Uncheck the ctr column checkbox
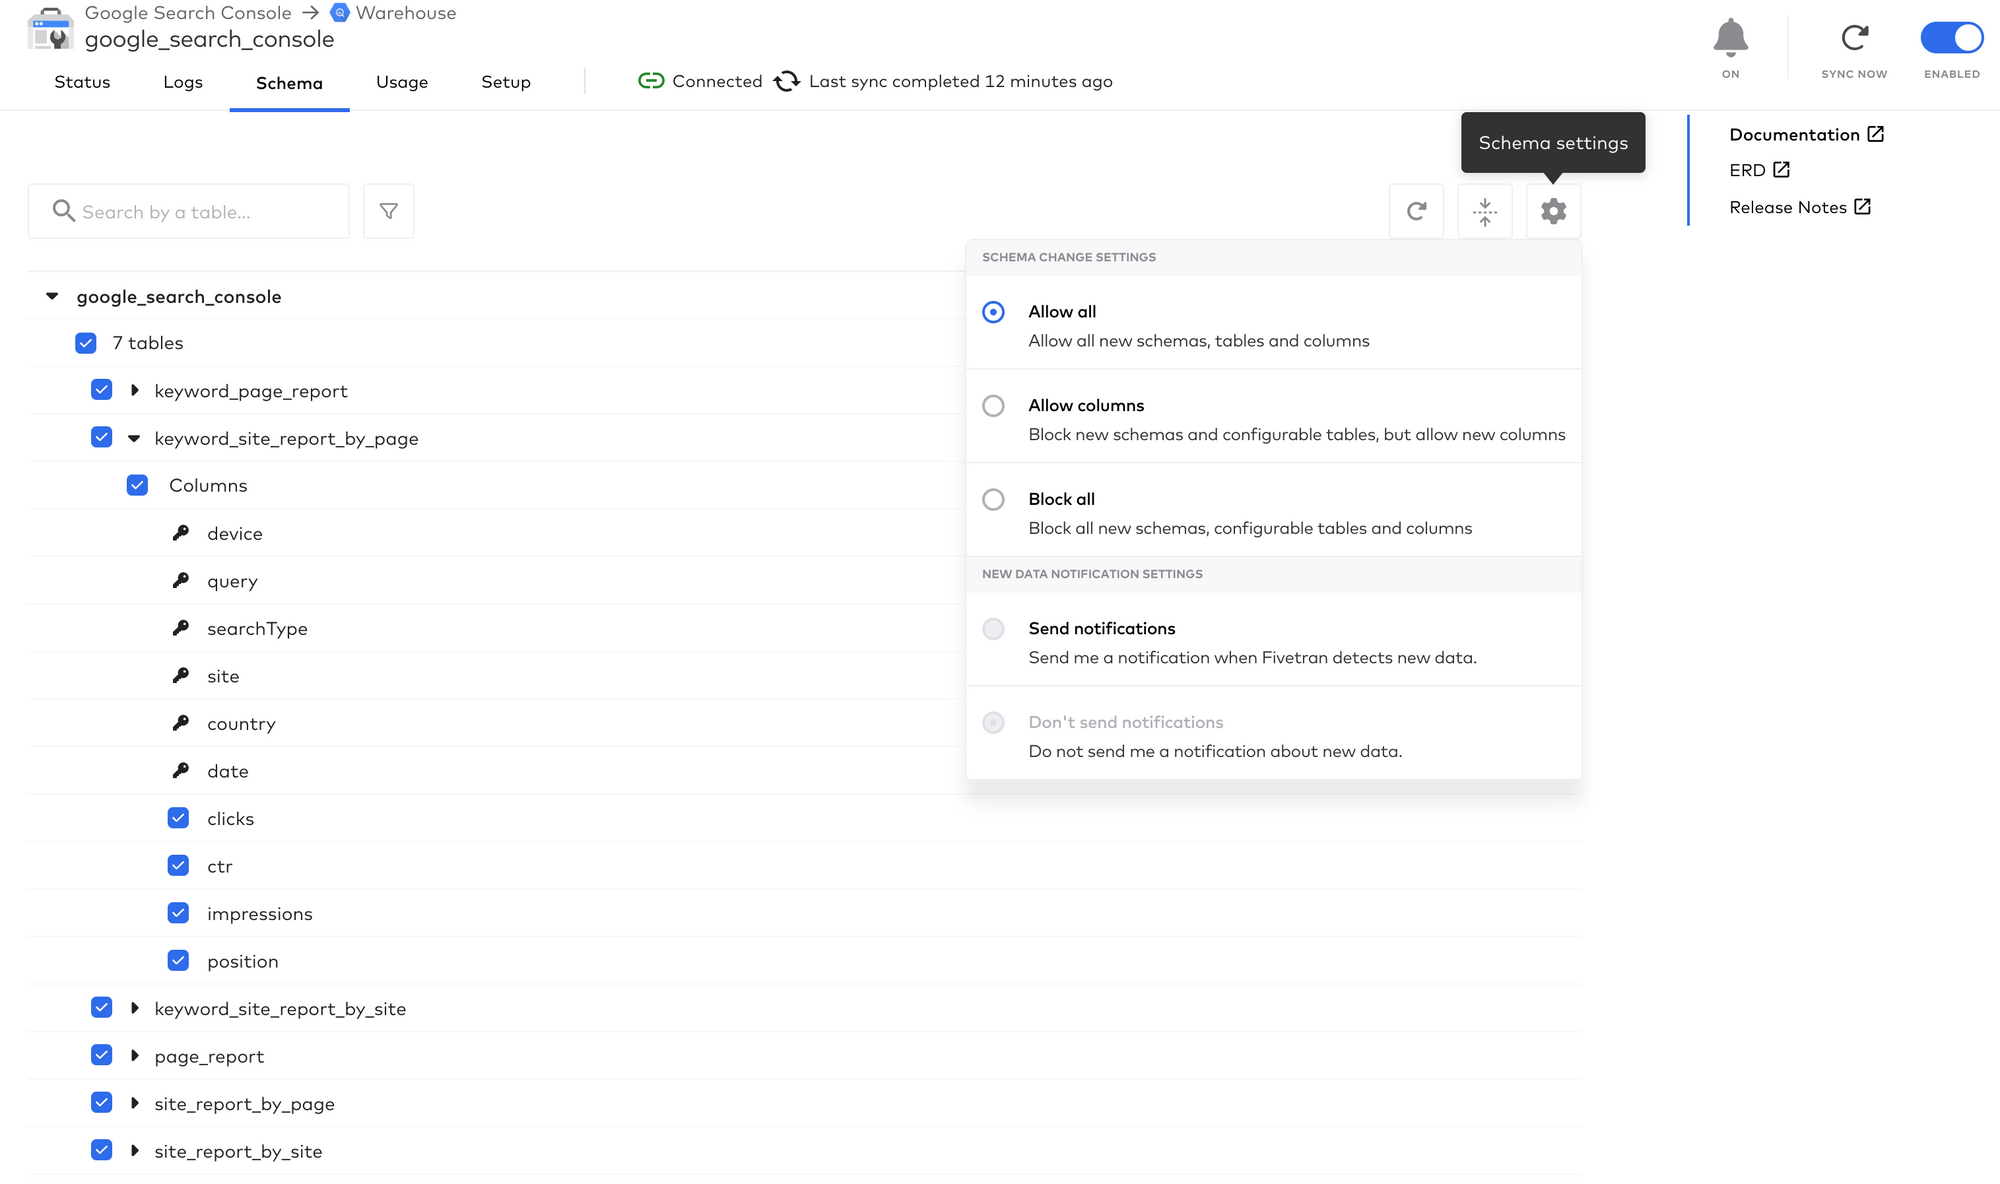The height and width of the screenshot is (1184, 2000). coord(179,865)
